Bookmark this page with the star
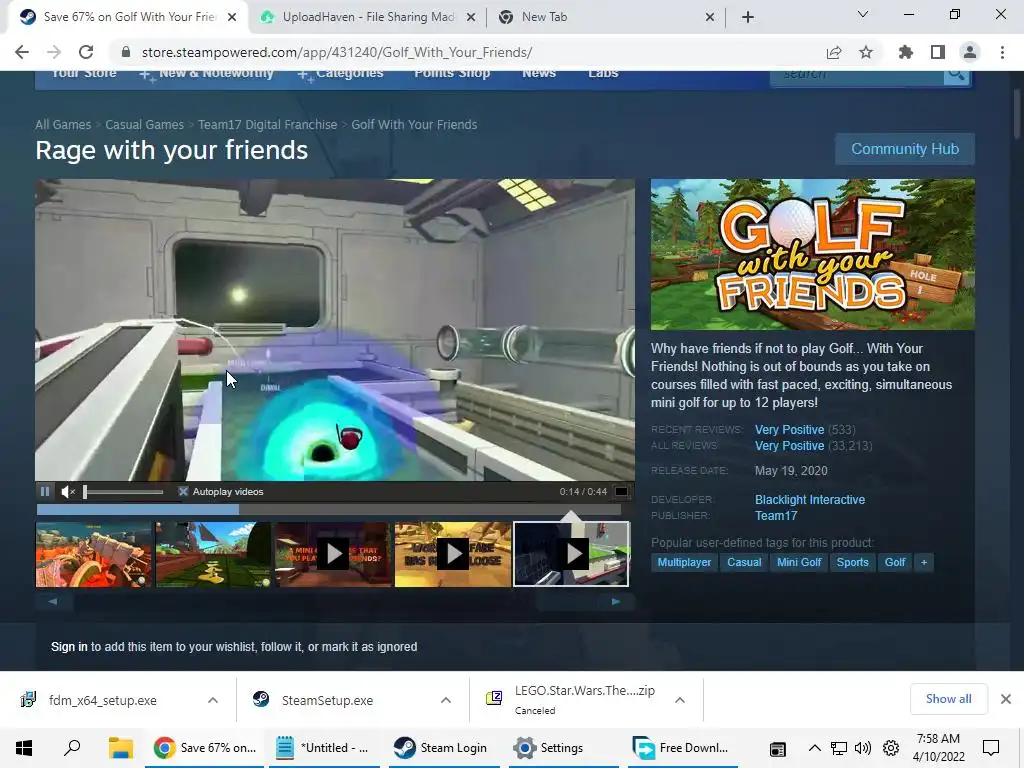Viewport: 1024px width, 768px height. click(x=866, y=52)
